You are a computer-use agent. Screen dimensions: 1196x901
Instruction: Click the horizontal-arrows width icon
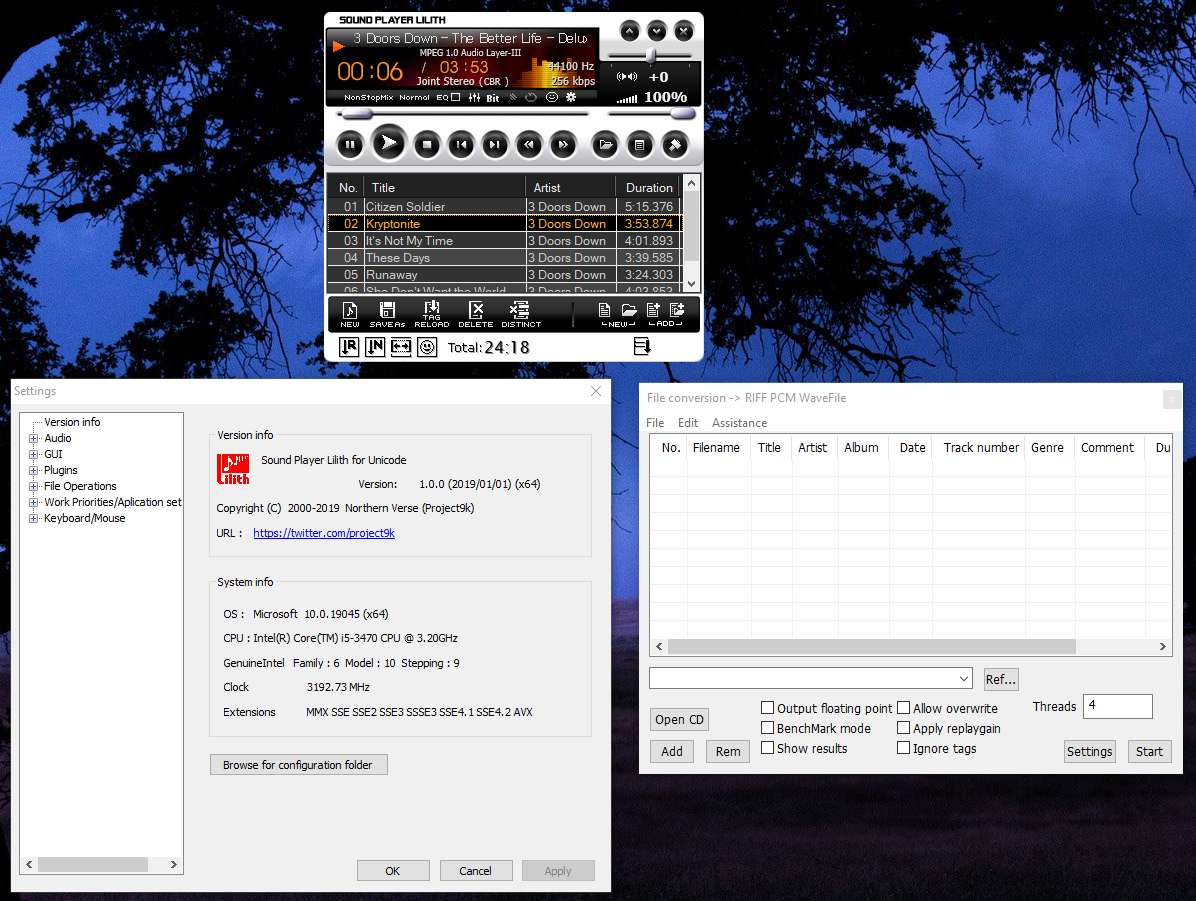click(401, 347)
